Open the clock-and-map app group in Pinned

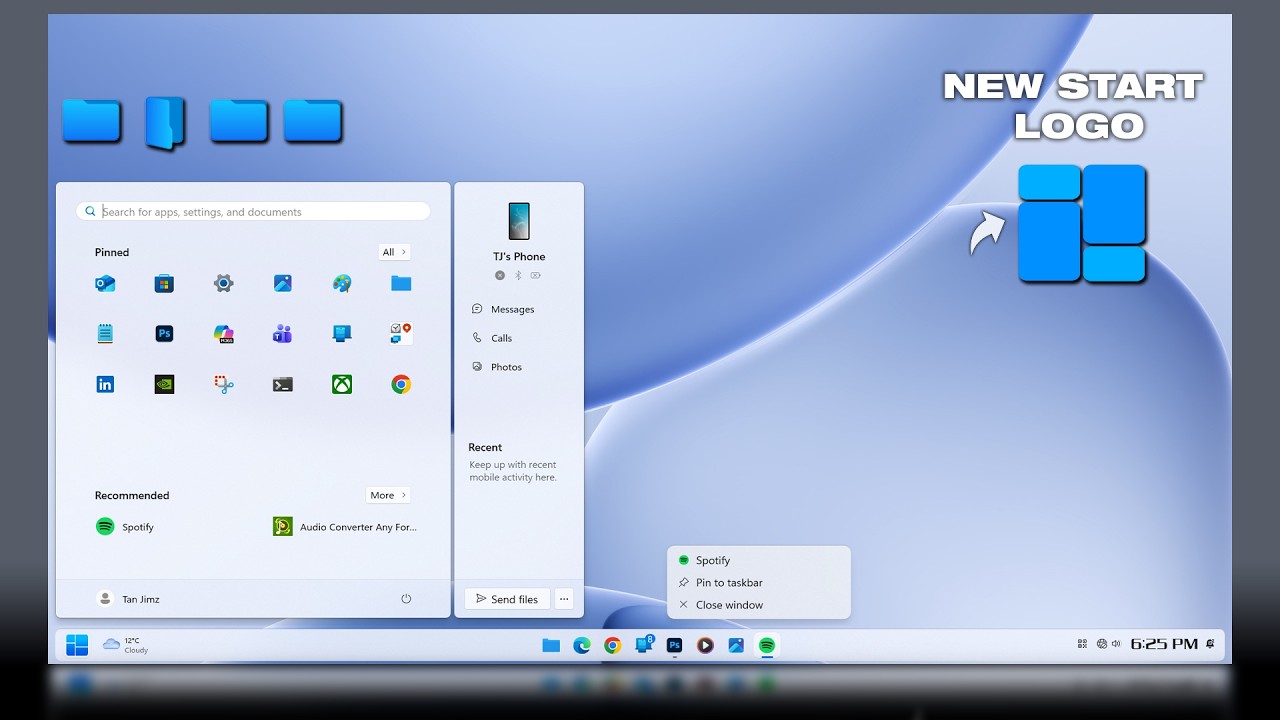(x=401, y=334)
